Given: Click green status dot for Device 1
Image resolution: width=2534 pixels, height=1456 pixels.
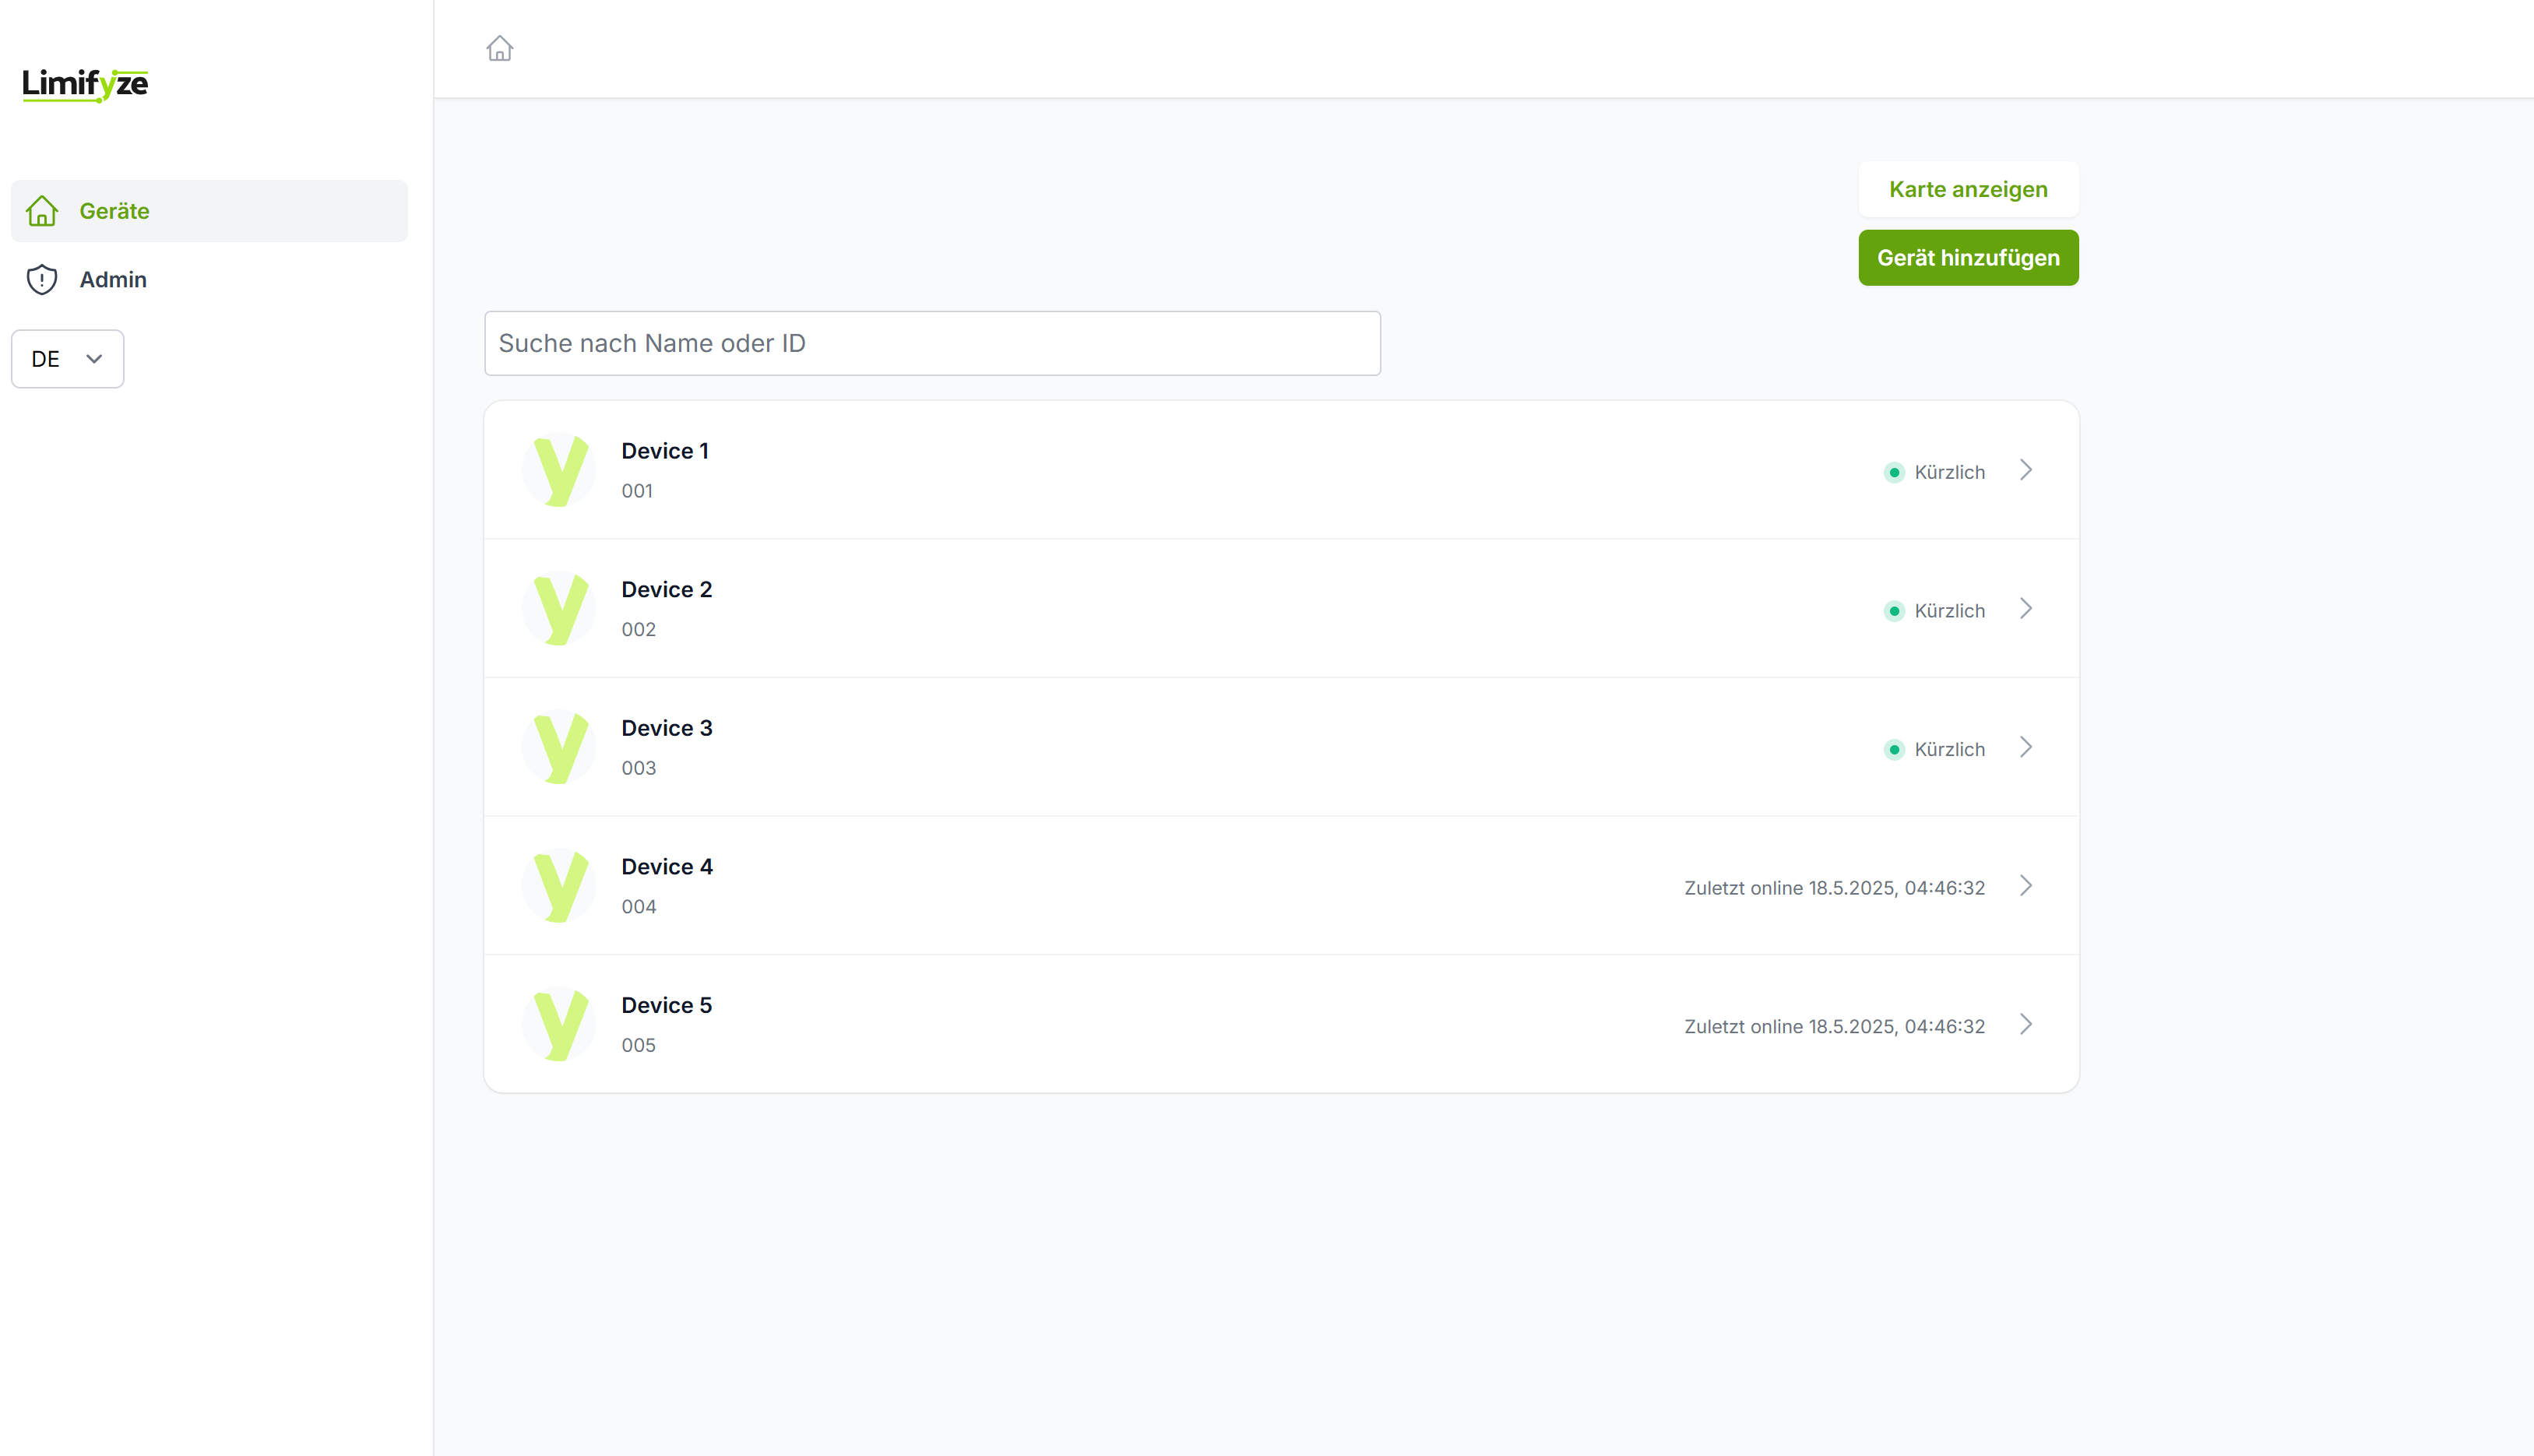Looking at the screenshot, I should point(1894,472).
